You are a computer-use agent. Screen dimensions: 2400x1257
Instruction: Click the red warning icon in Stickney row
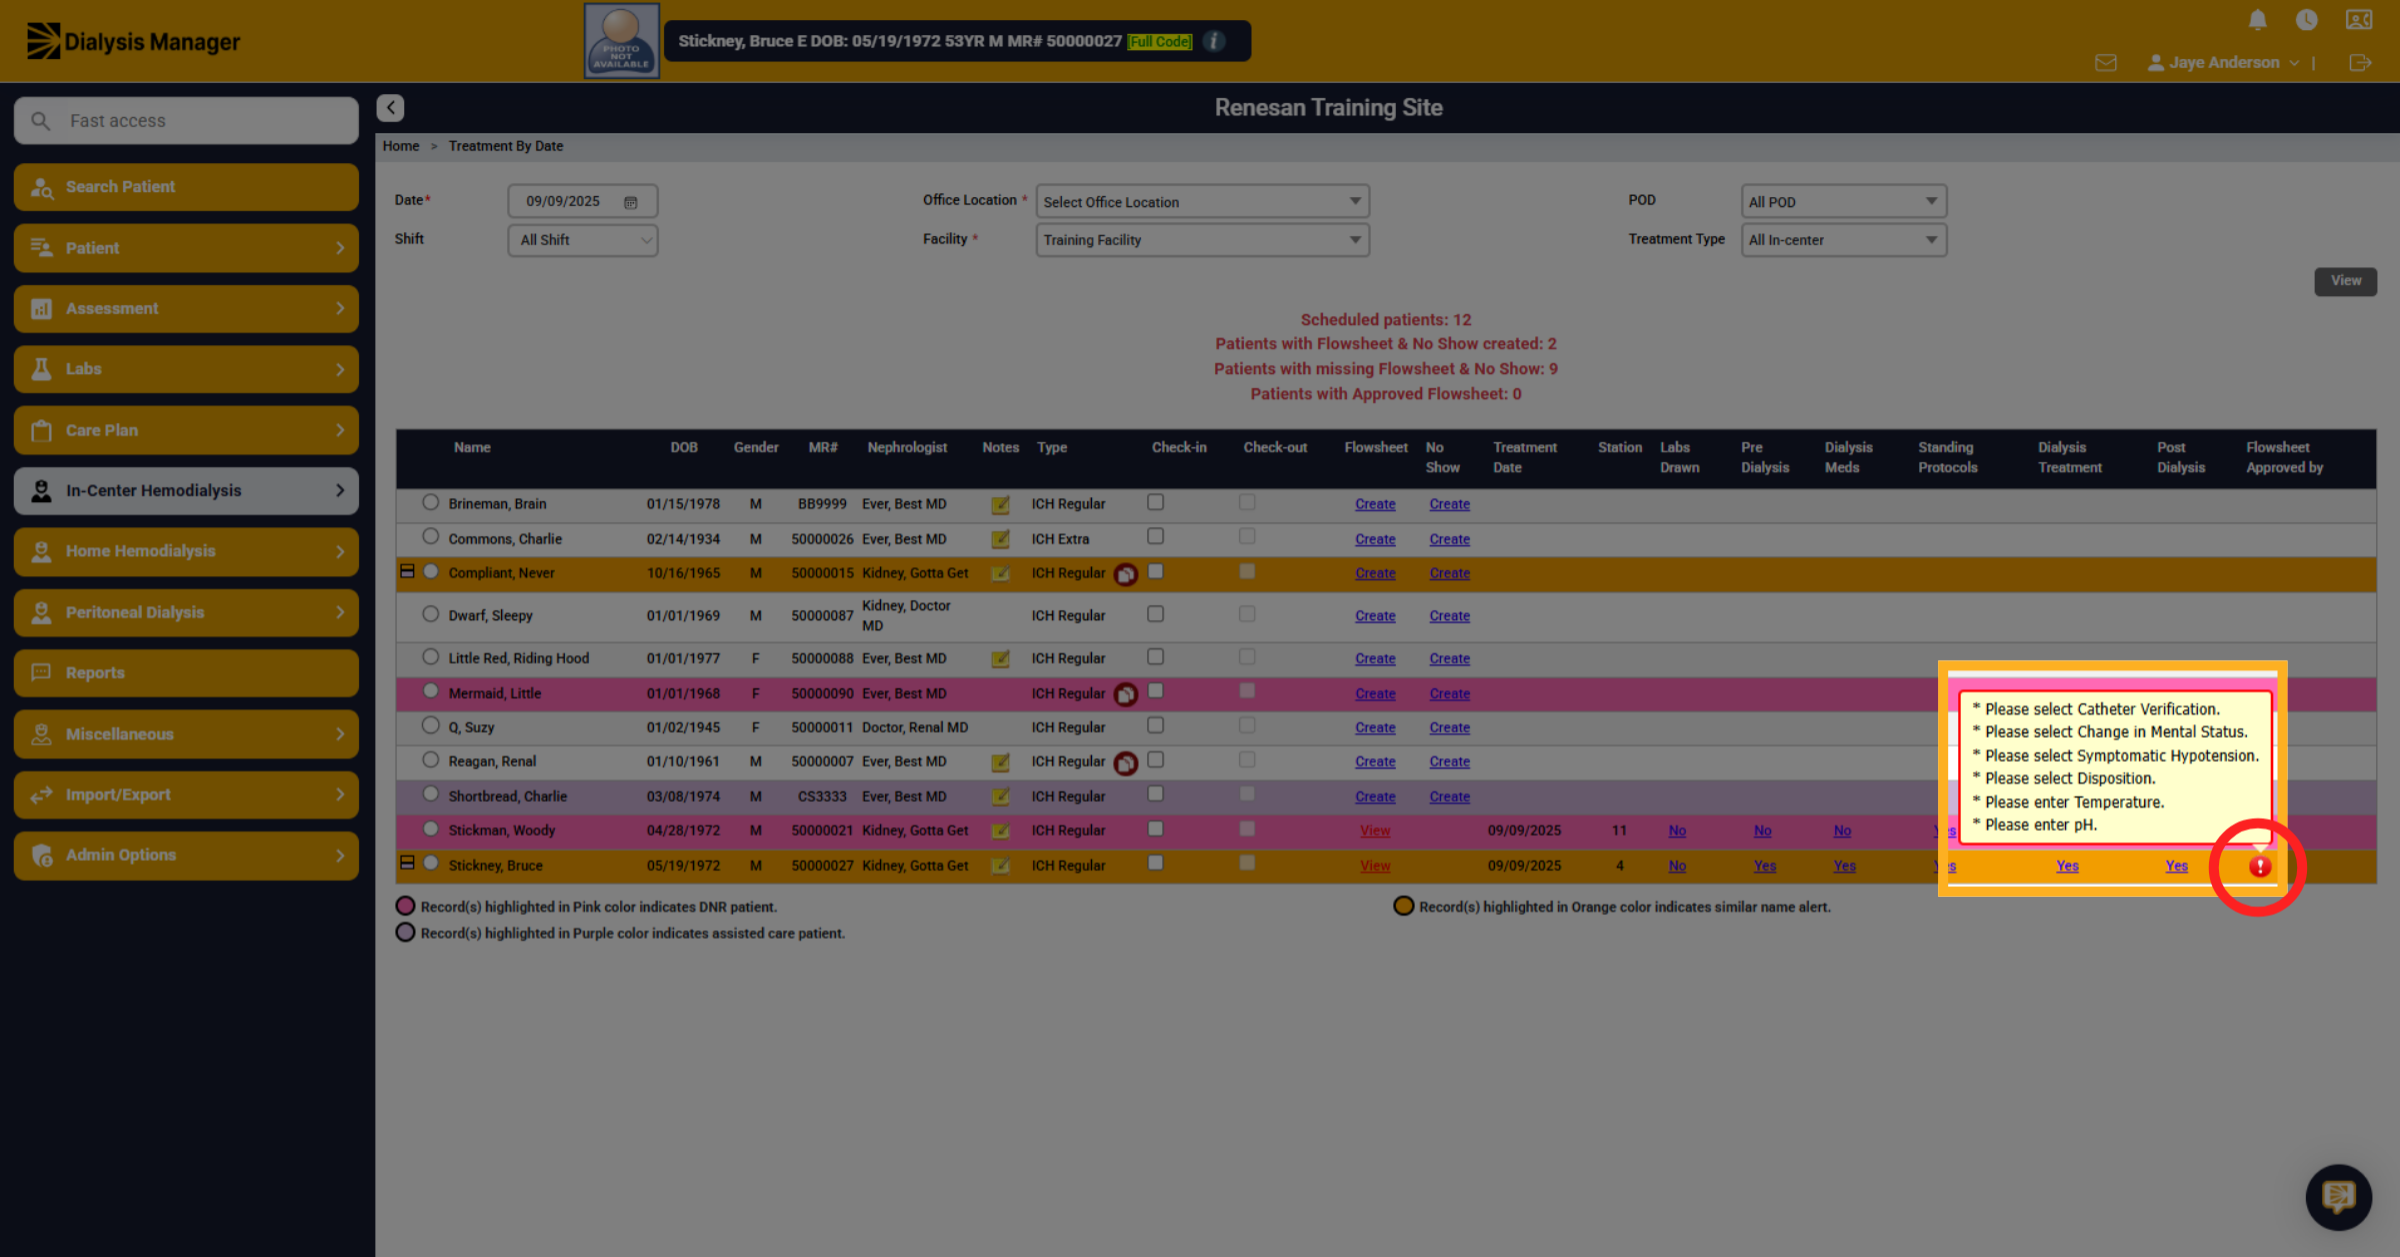click(2259, 866)
